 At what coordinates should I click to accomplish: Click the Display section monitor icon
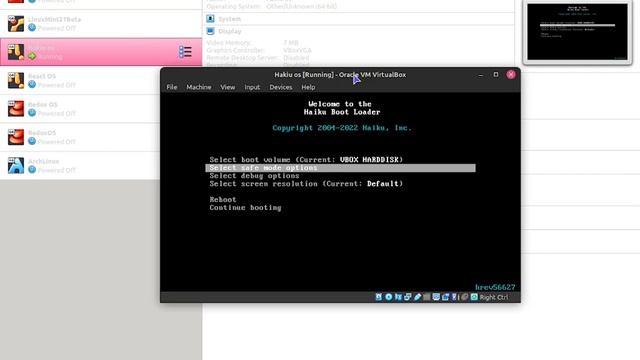pos(210,31)
